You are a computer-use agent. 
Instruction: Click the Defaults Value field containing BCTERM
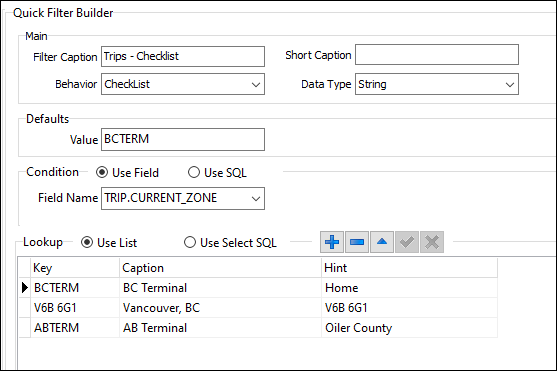point(183,139)
